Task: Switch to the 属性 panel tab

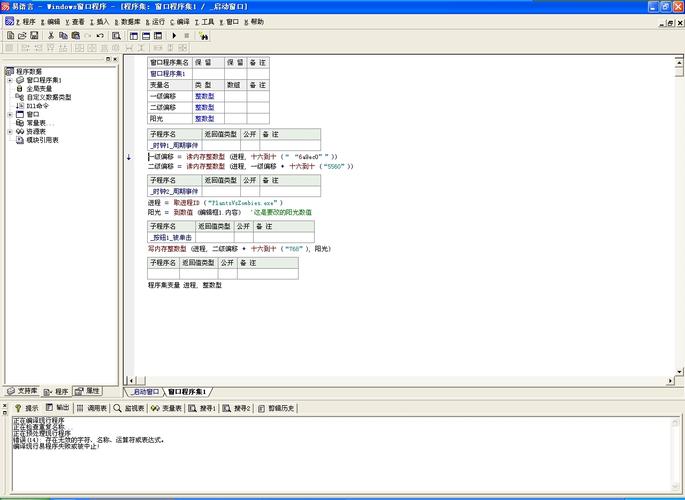Action: [87, 391]
